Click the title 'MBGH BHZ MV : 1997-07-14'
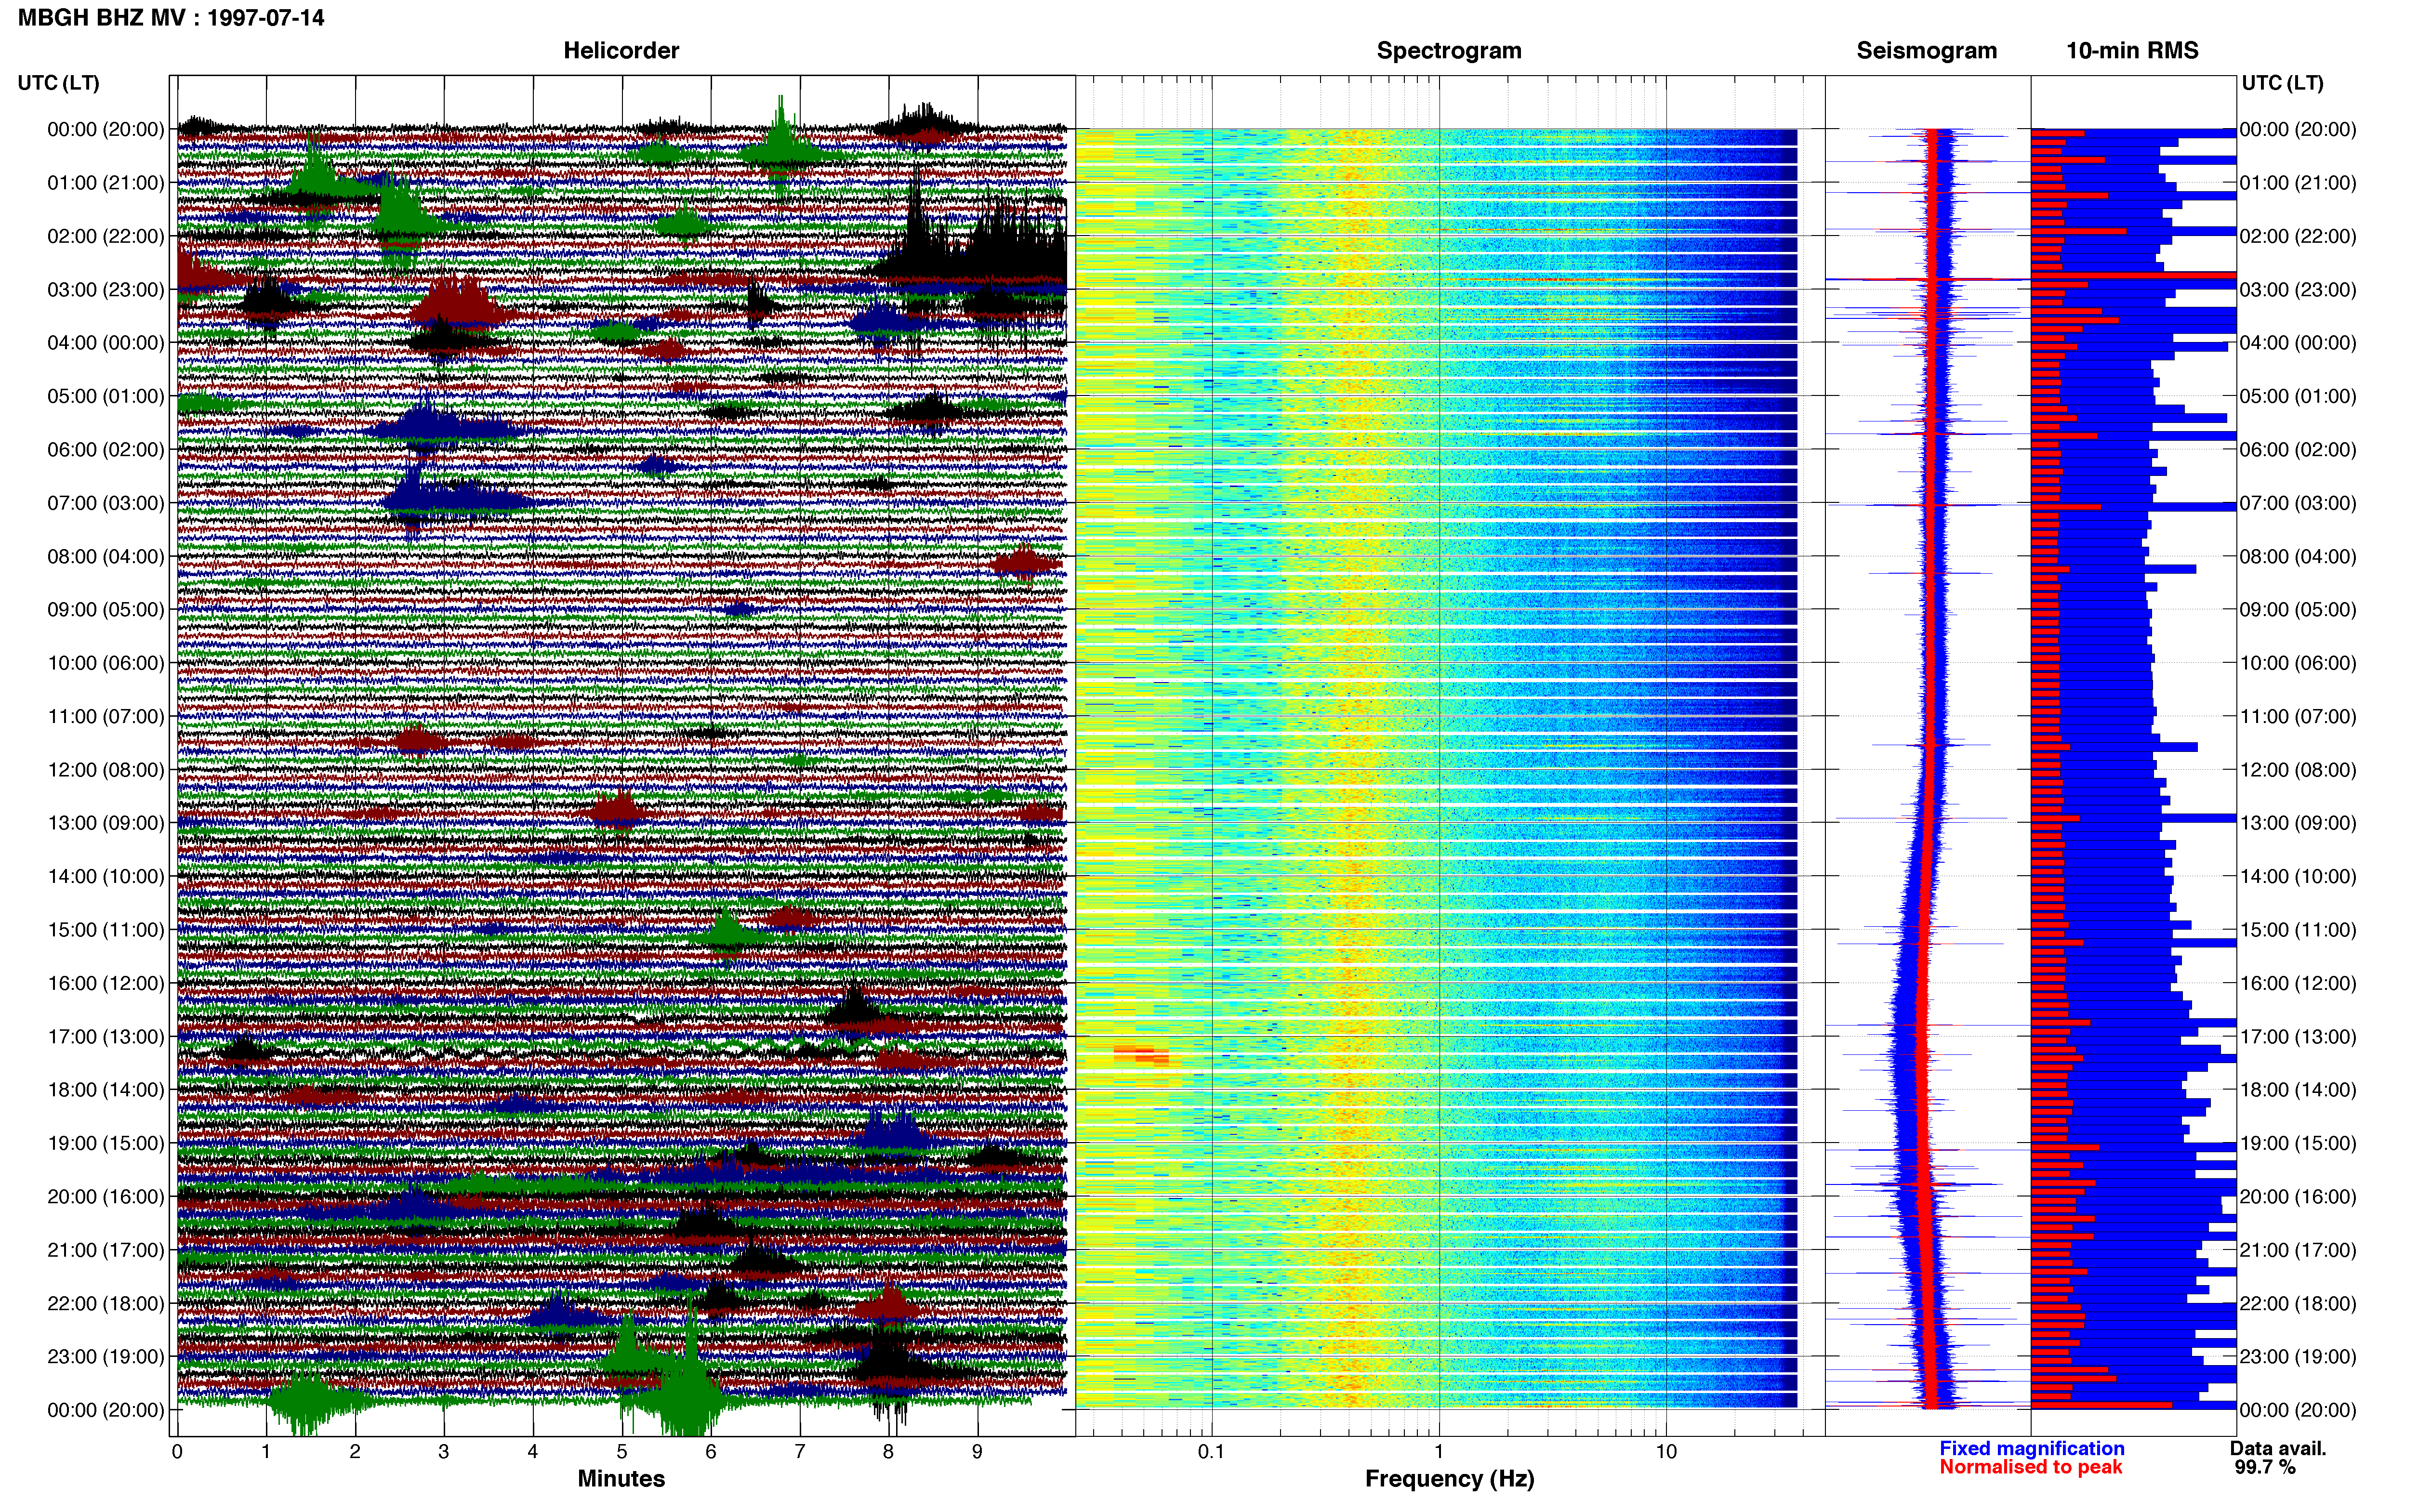2418x1512 pixels. click(x=171, y=18)
